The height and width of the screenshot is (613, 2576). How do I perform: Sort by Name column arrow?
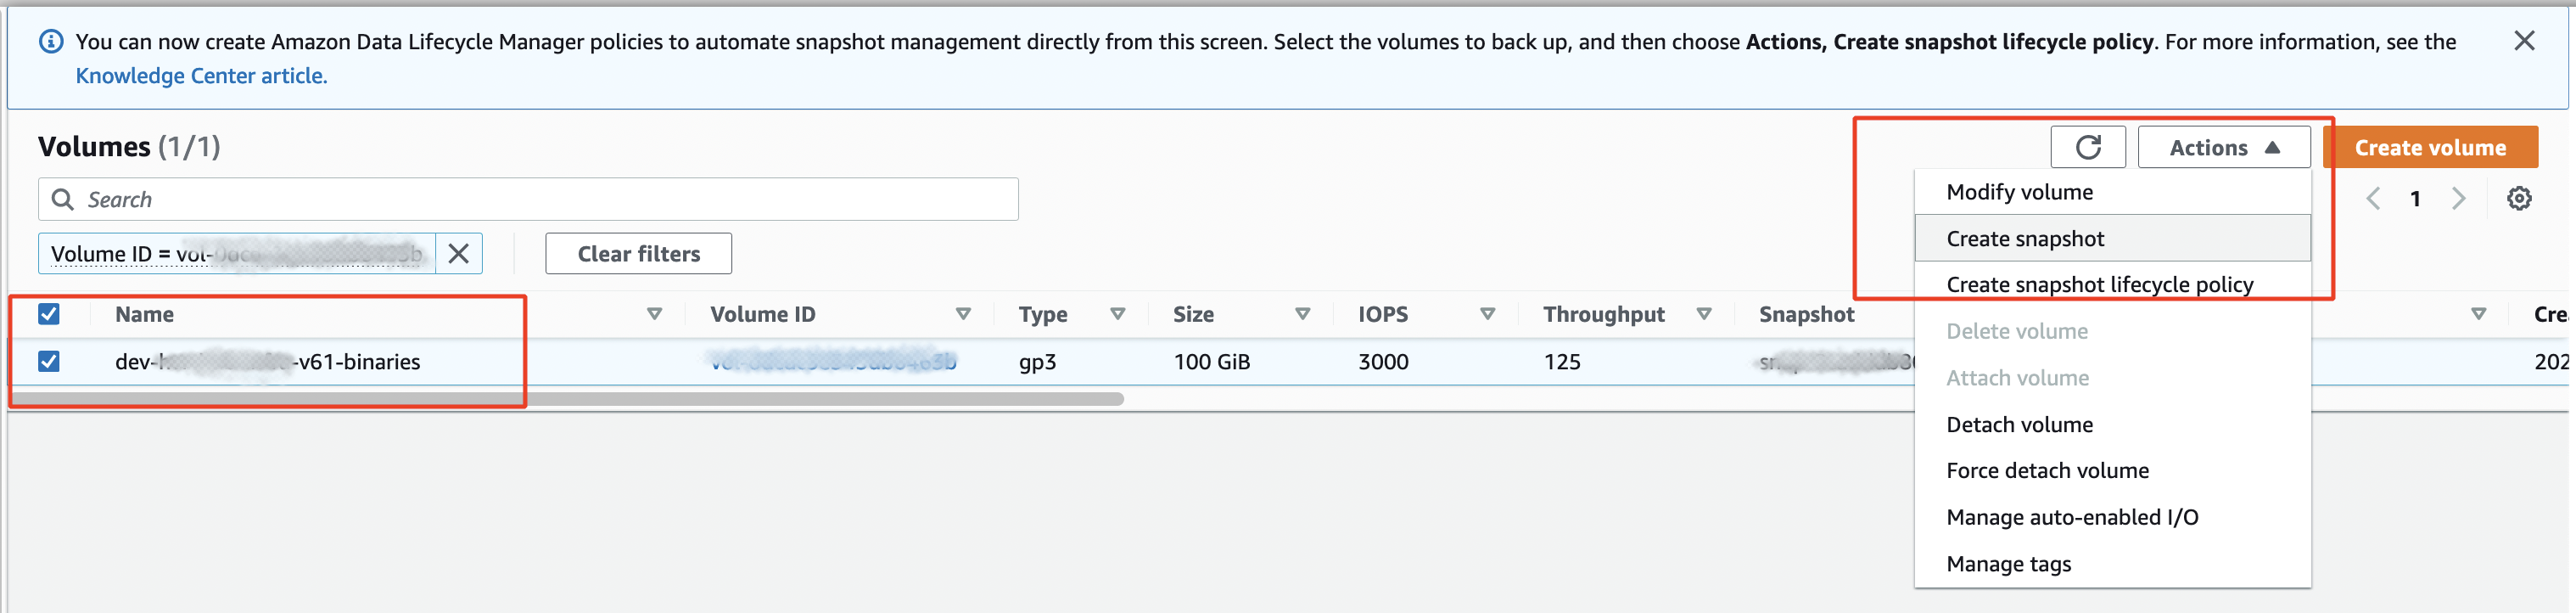pyautogui.click(x=654, y=314)
